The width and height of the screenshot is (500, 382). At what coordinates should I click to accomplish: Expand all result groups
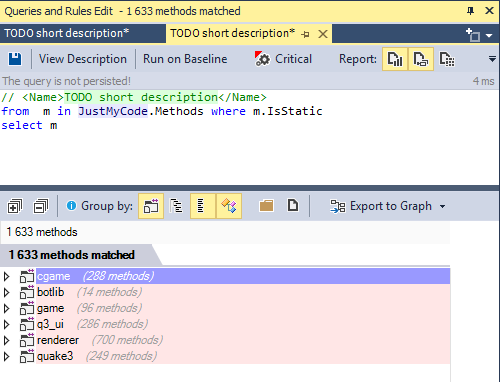pos(15,206)
